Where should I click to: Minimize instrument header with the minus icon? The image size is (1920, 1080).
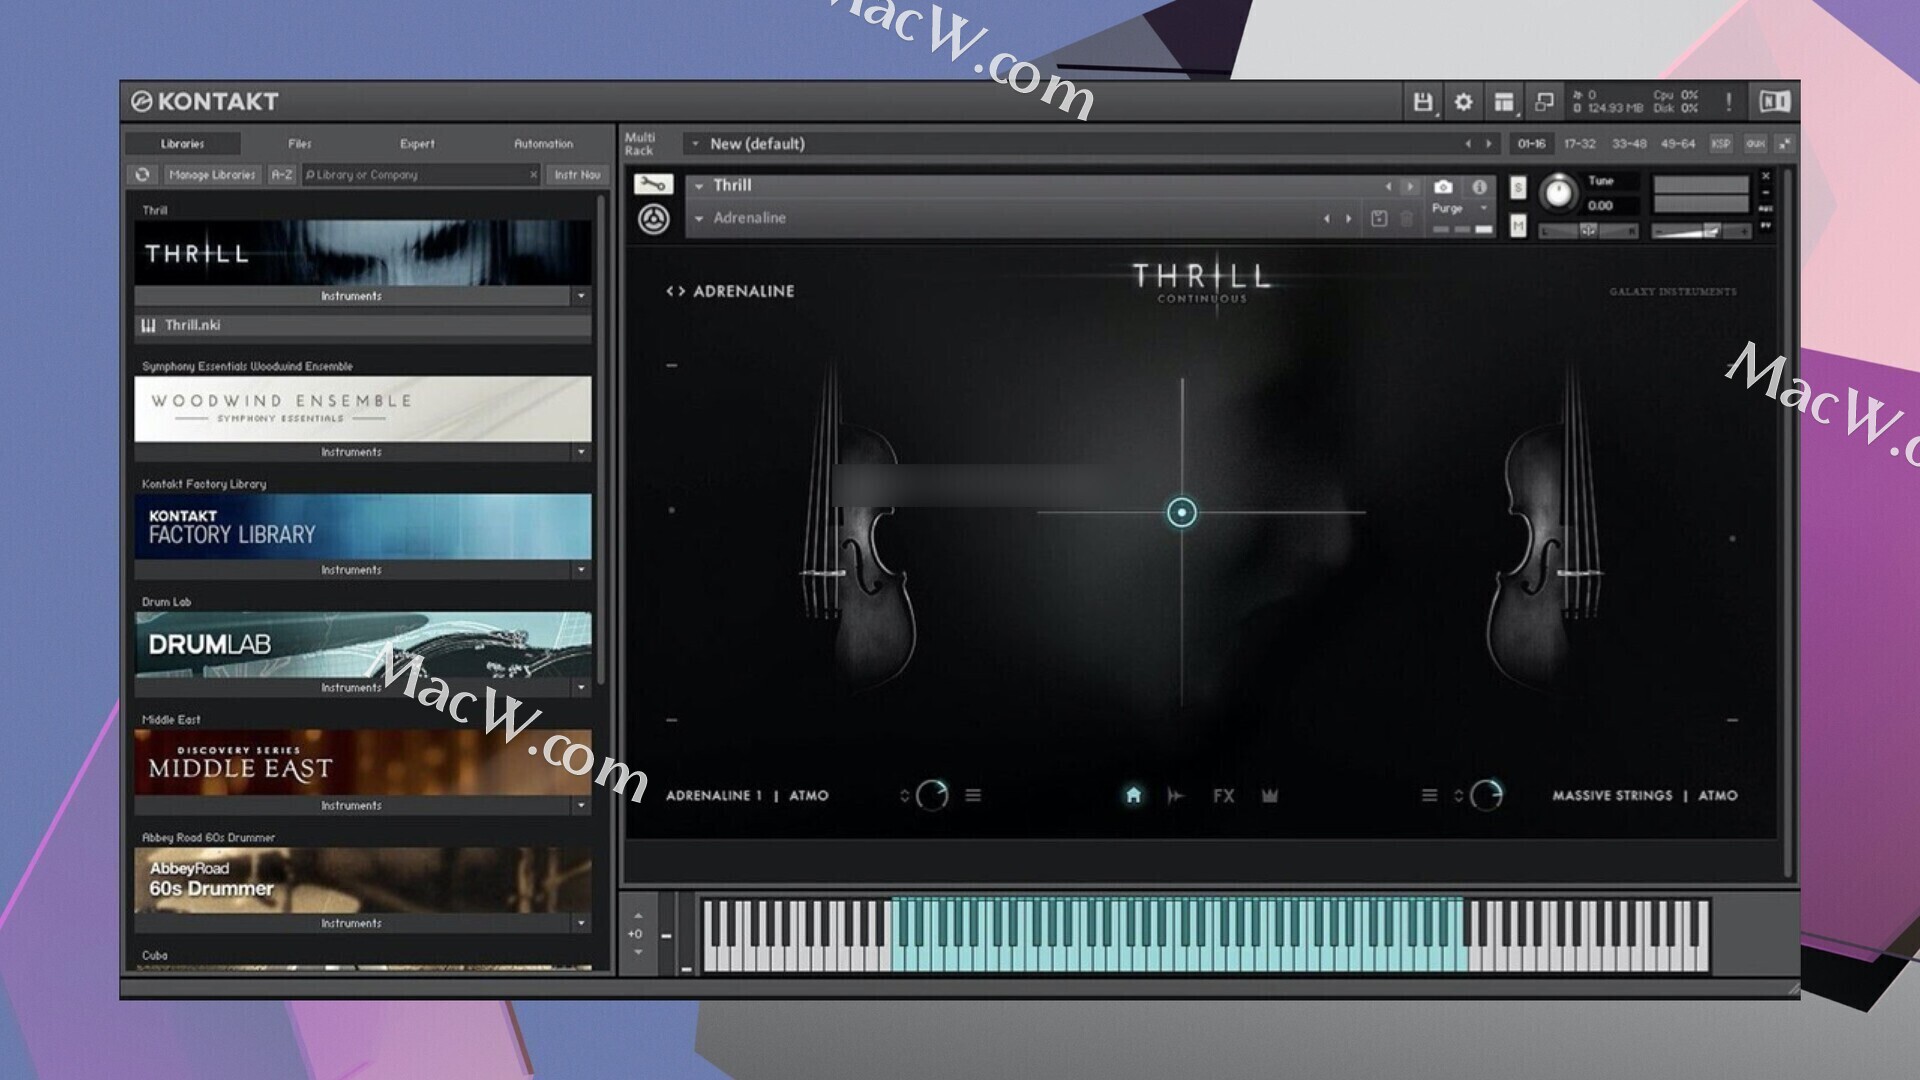click(x=1766, y=192)
